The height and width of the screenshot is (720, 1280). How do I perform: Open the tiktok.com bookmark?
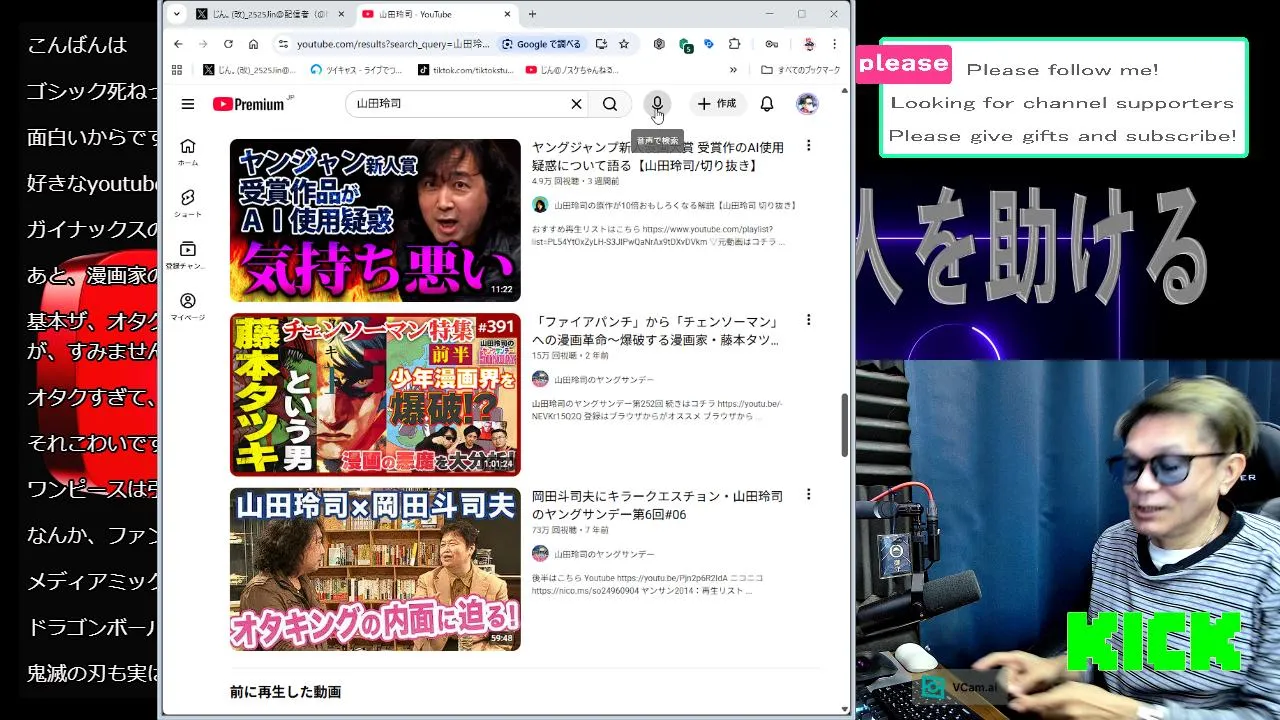coord(464,70)
